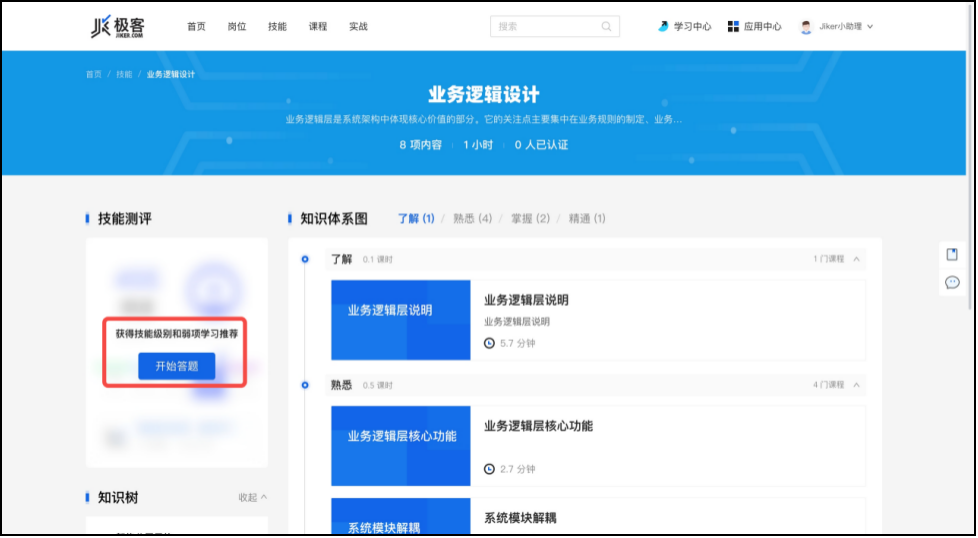Click the 了解 timeline circle marker
Image resolution: width=978 pixels, height=538 pixels.
pos(305,259)
